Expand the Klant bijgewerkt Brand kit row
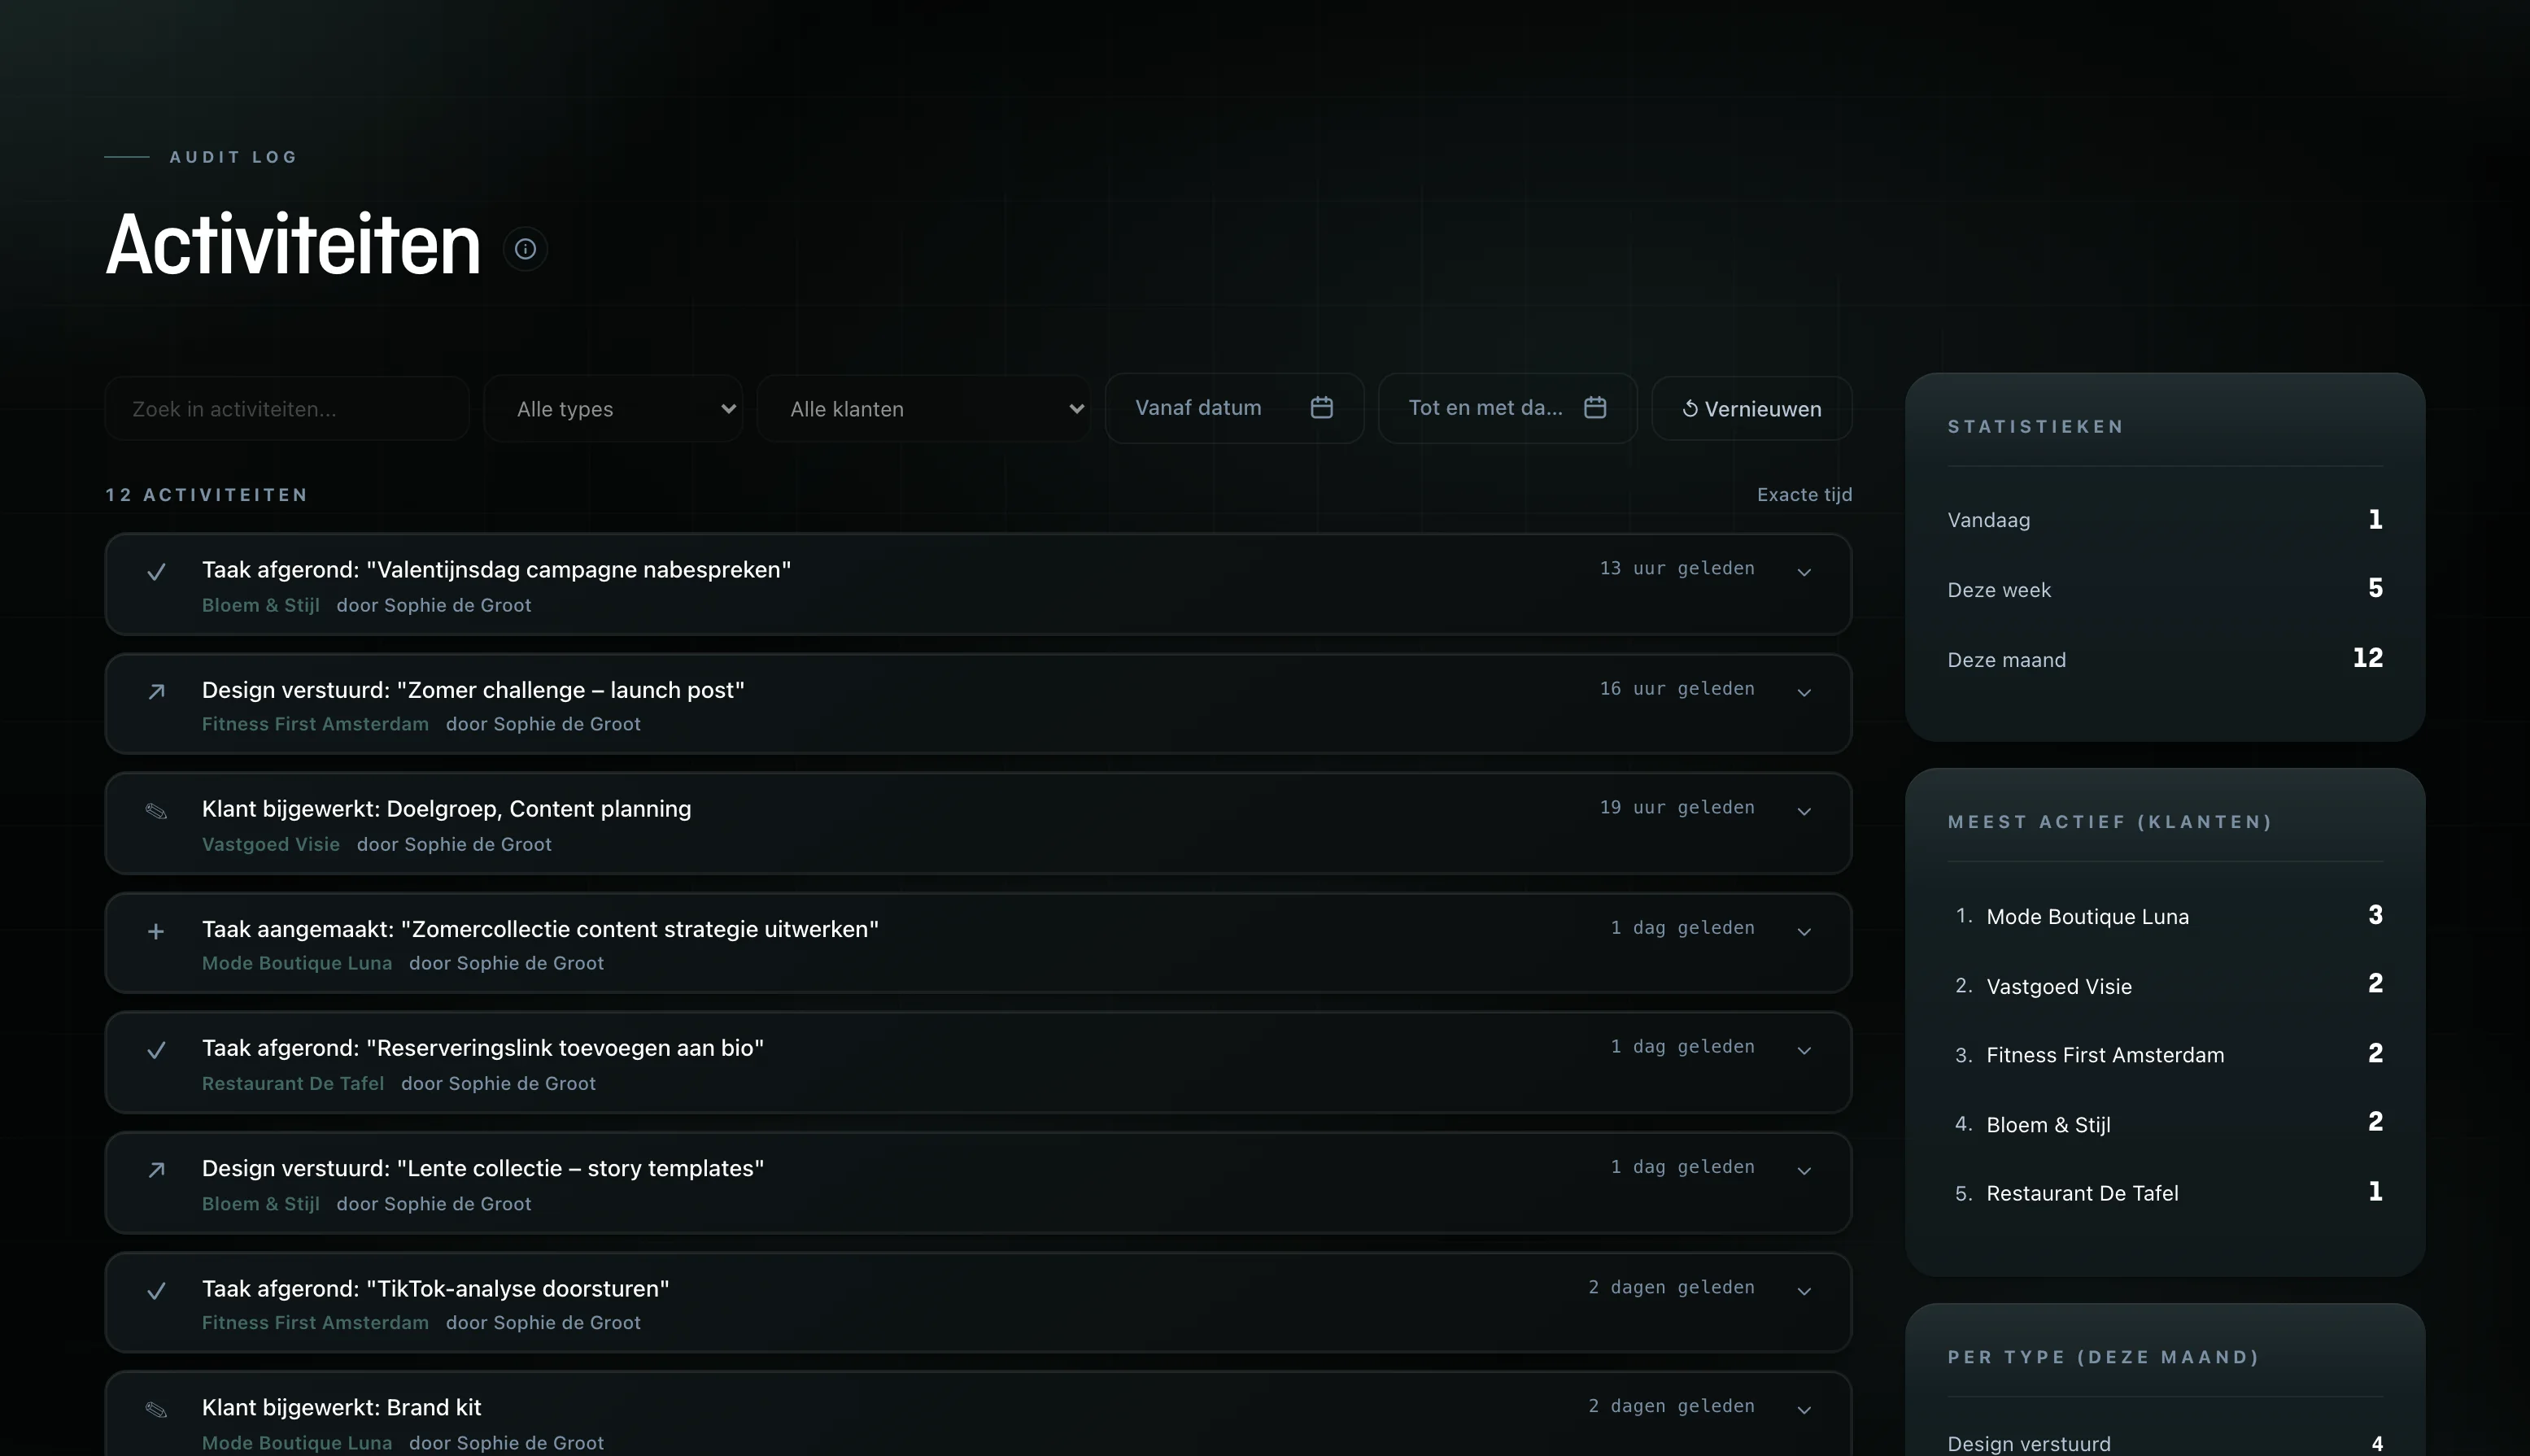The image size is (2530, 1456). 1804,1410
